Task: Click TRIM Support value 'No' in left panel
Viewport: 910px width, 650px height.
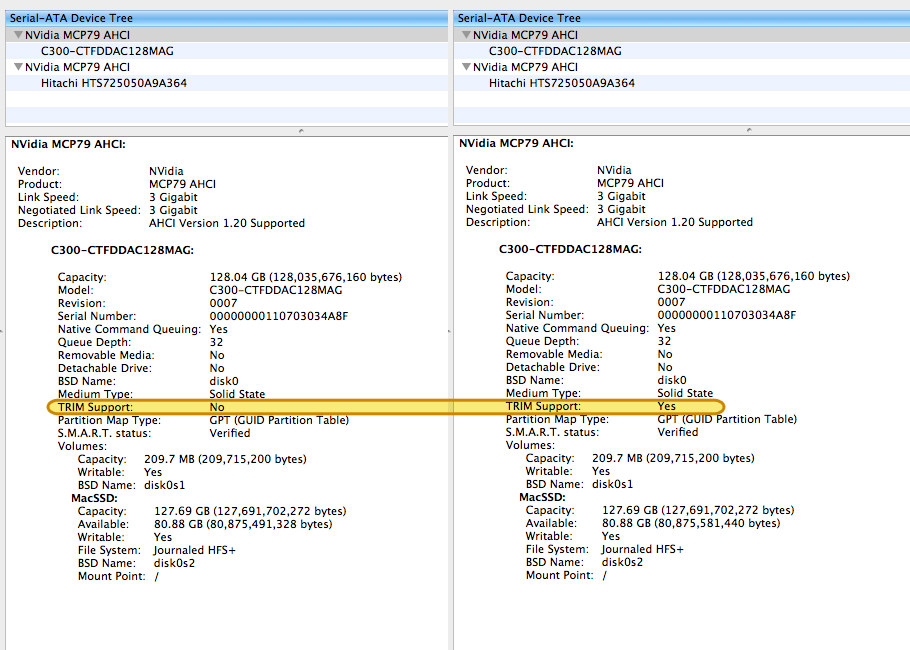Action: pyautogui.click(x=217, y=407)
